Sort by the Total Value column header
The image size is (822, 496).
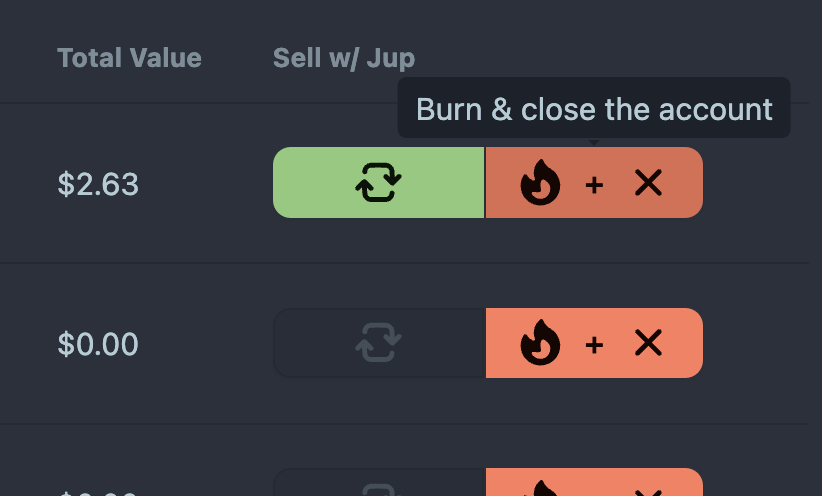coord(129,58)
